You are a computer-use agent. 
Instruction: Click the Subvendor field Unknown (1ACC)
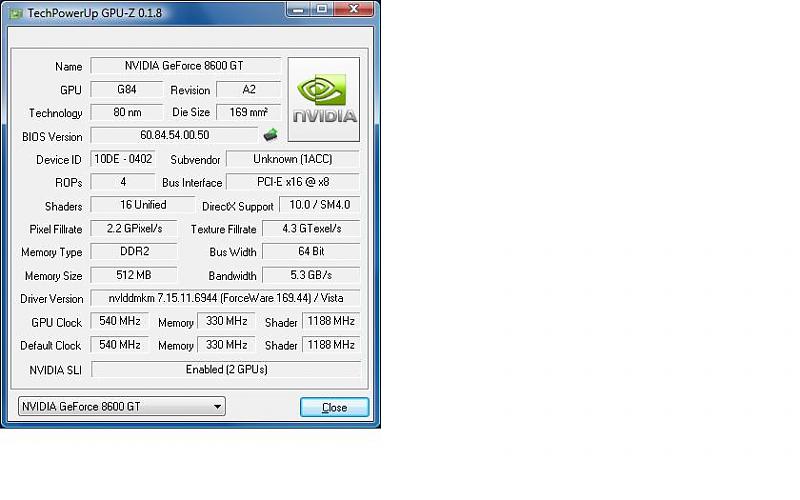(292, 159)
